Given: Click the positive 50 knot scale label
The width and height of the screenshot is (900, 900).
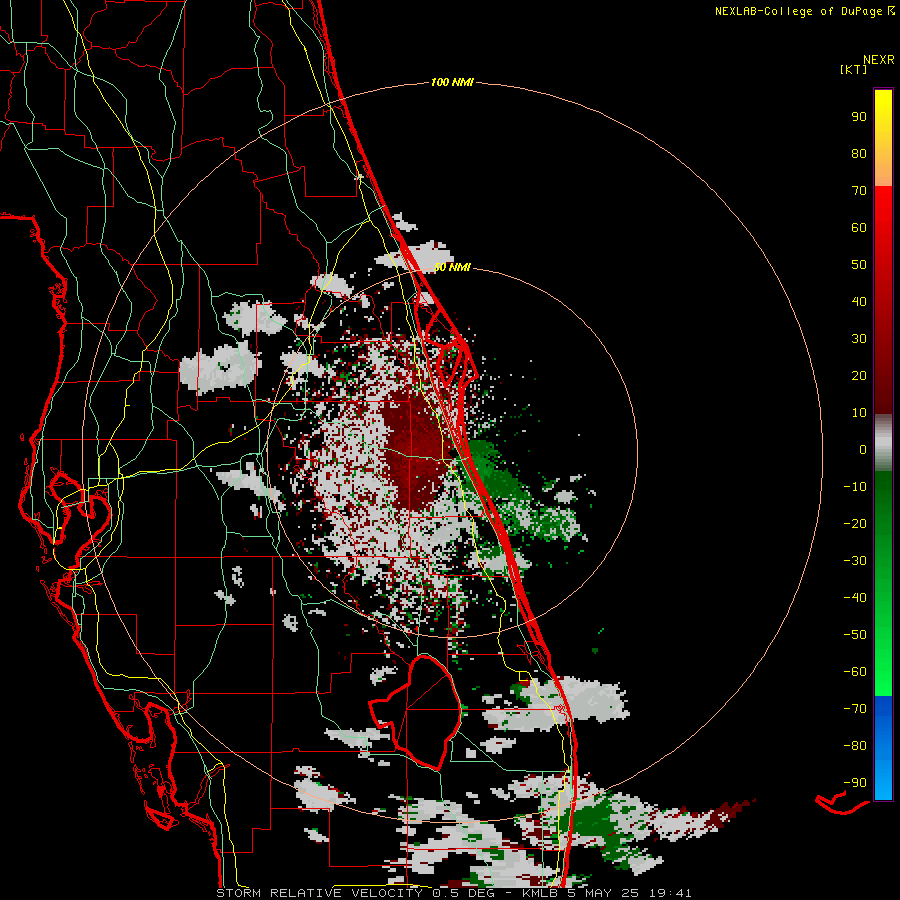Looking at the screenshot, I should click(x=859, y=265).
